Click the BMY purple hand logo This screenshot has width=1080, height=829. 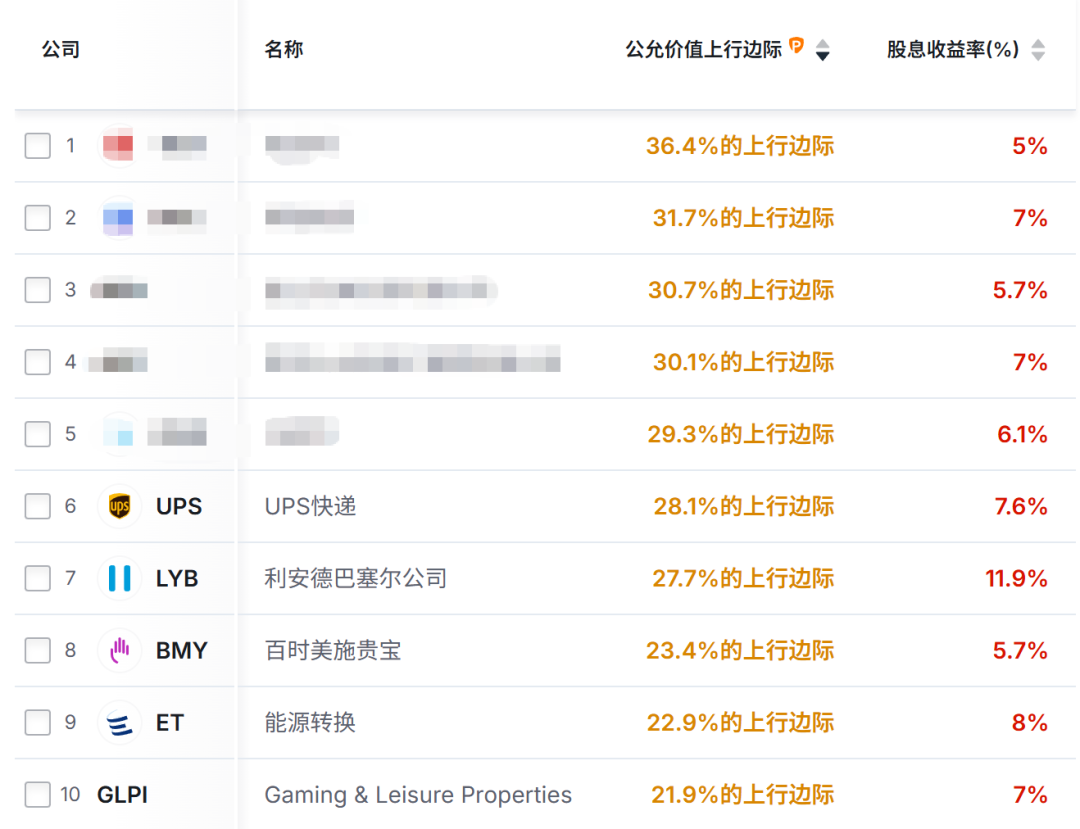click(x=119, y=651)
